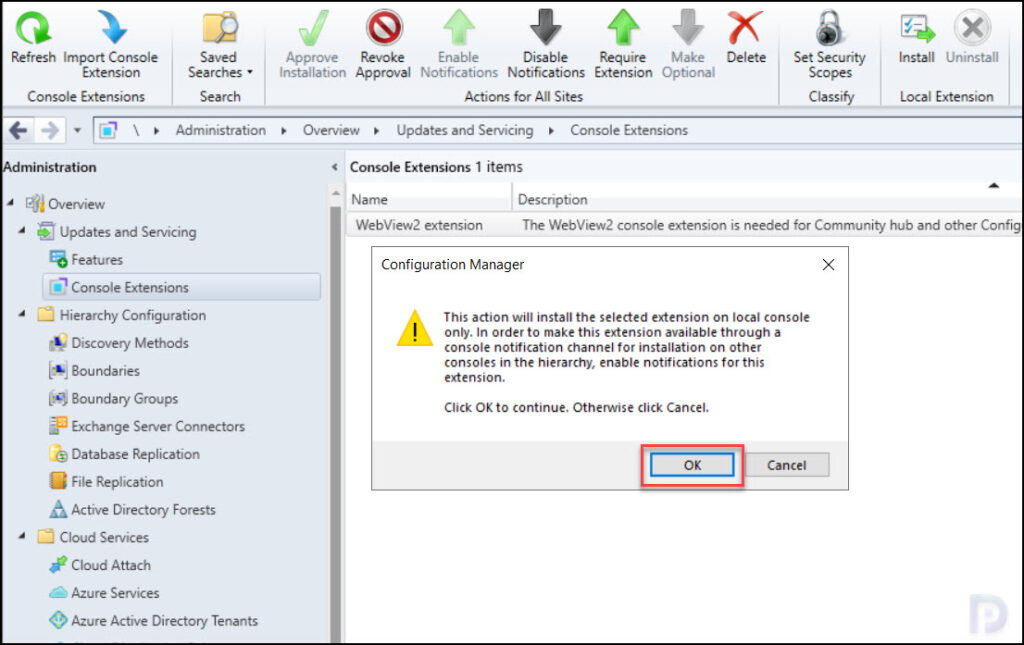Click Make Optional ribbon icon

[x=688, y=28]
